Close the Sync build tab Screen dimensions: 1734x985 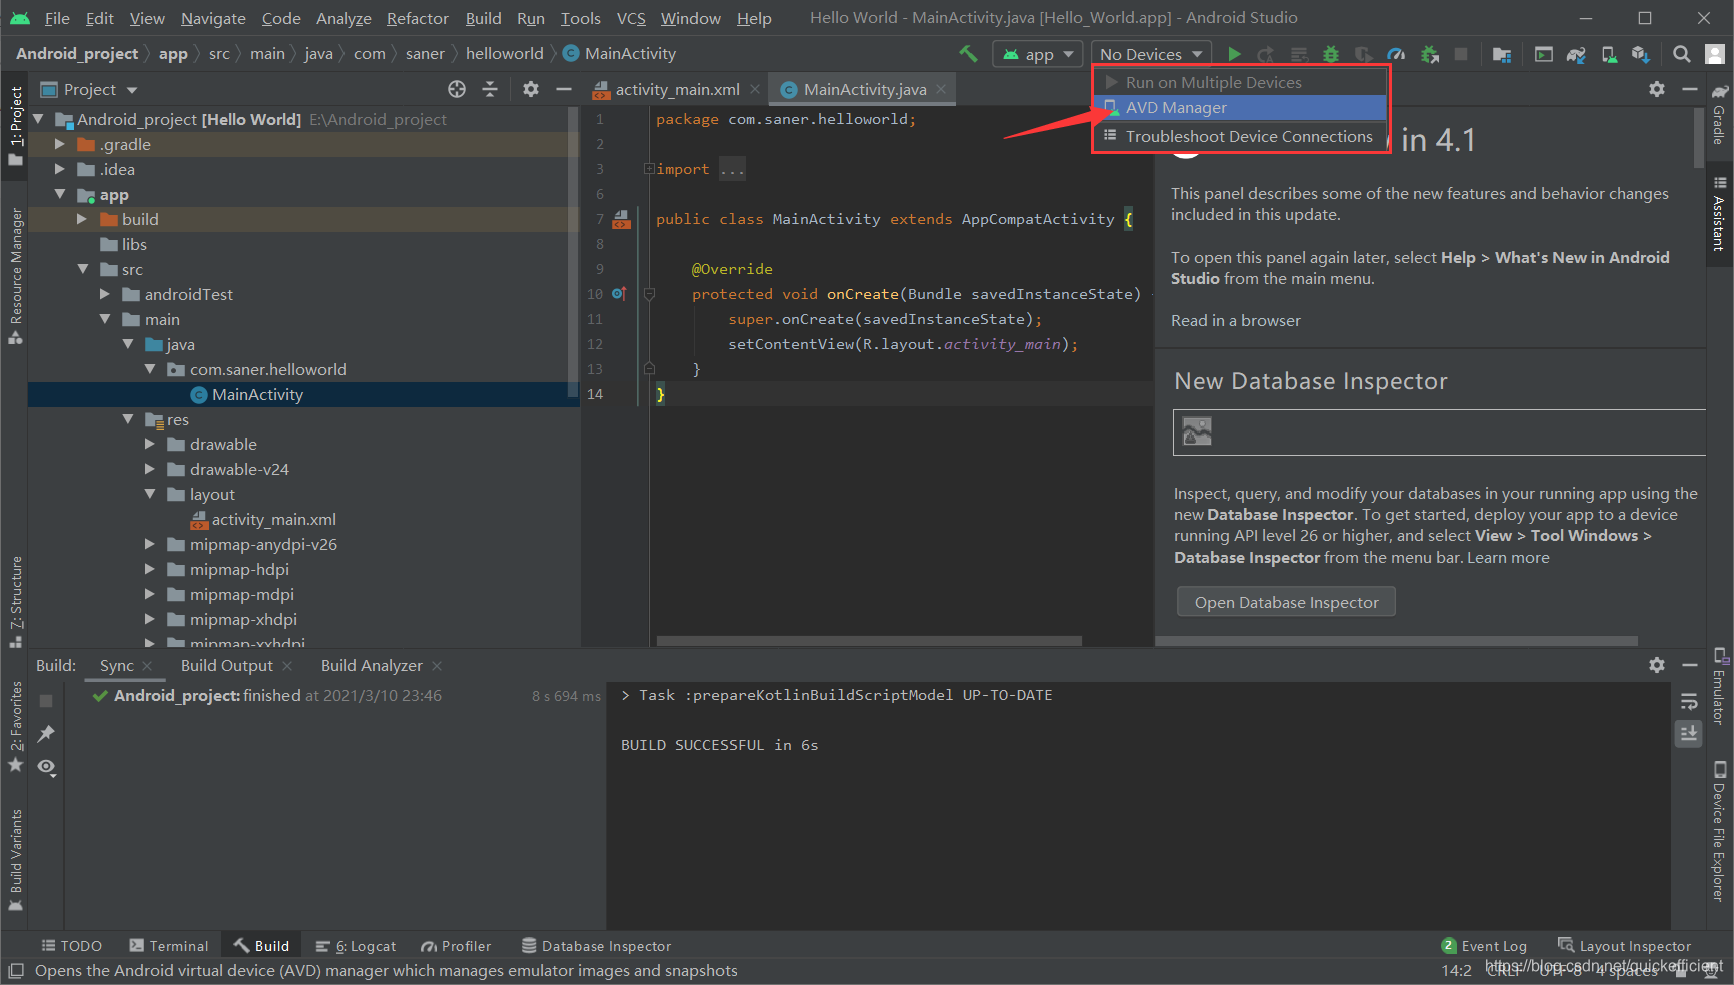[x=147, y=666]
